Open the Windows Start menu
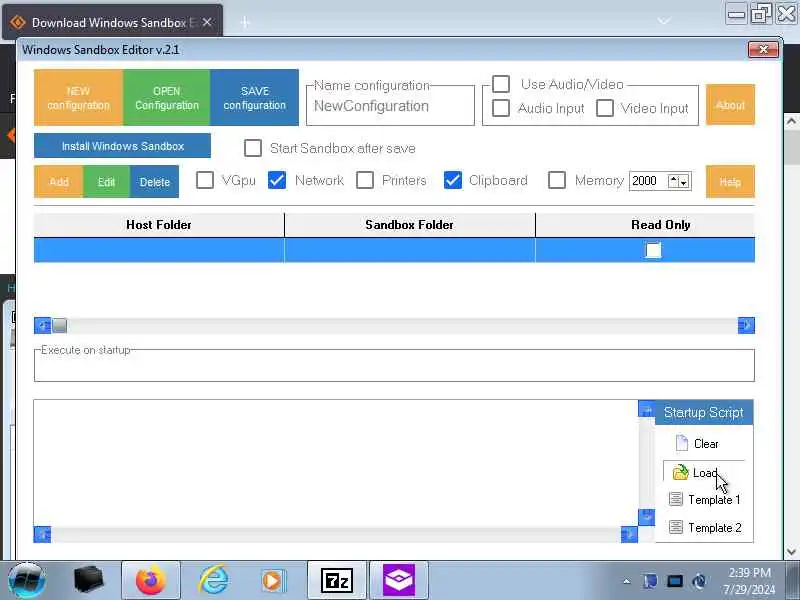The width and height of the screenshot is (800, 600). click(x=27, y=581)
